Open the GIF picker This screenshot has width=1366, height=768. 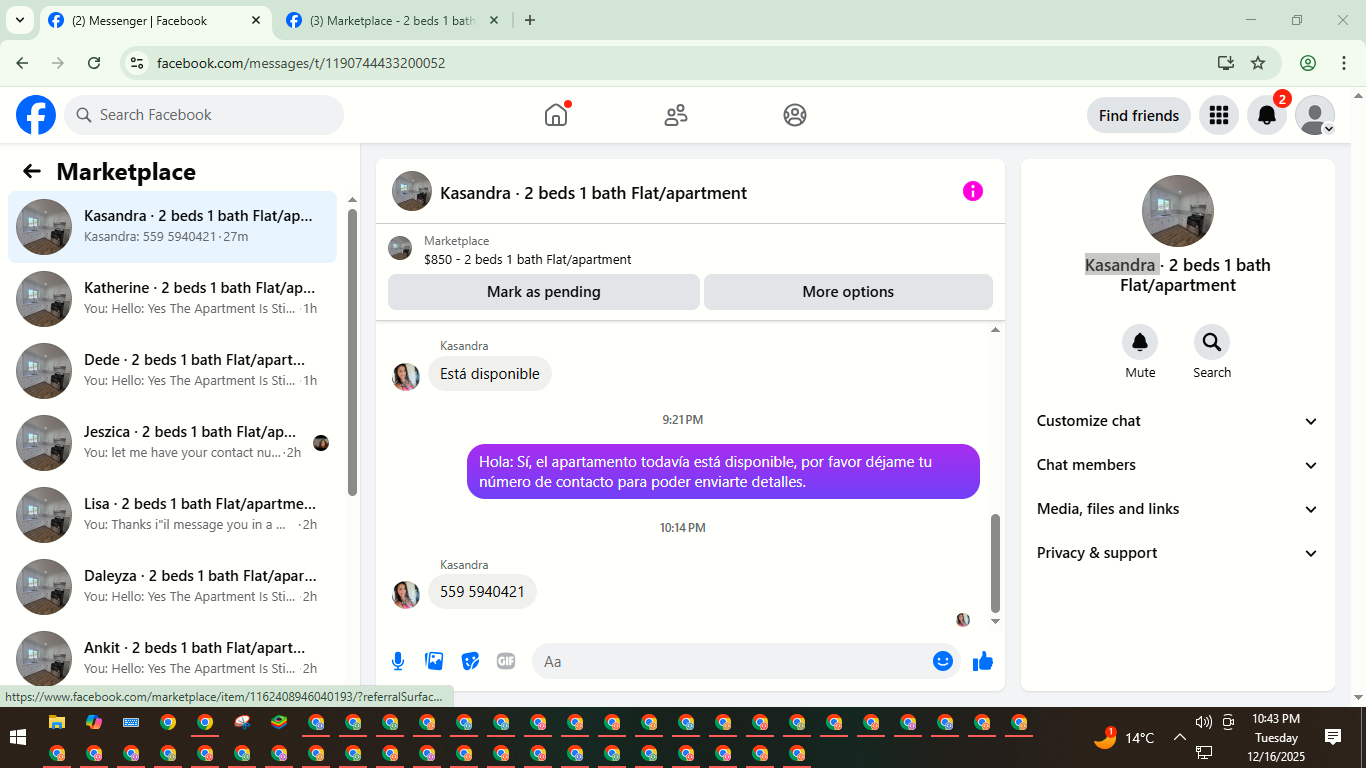coord(506,661)
